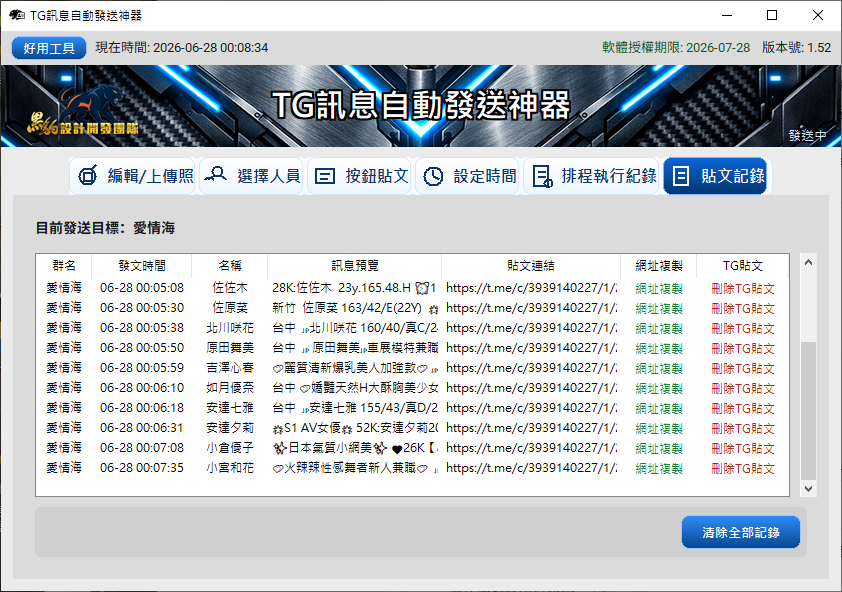Click the preview text 火辣辣性感舞者新人兼職

[x=350, y=468]
